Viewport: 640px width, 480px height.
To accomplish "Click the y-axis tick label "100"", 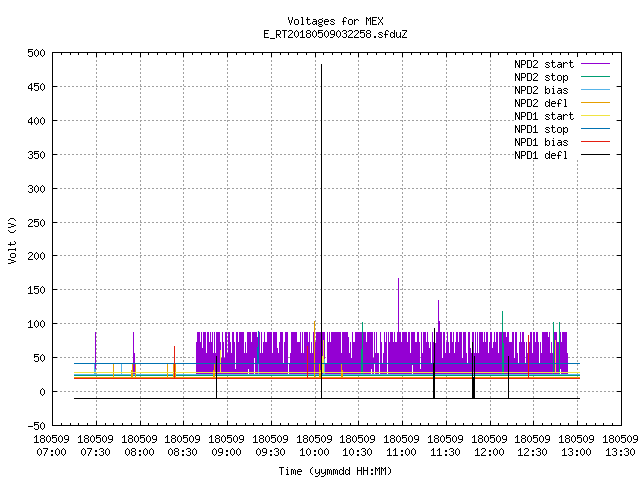I will [x=36, y=324].
